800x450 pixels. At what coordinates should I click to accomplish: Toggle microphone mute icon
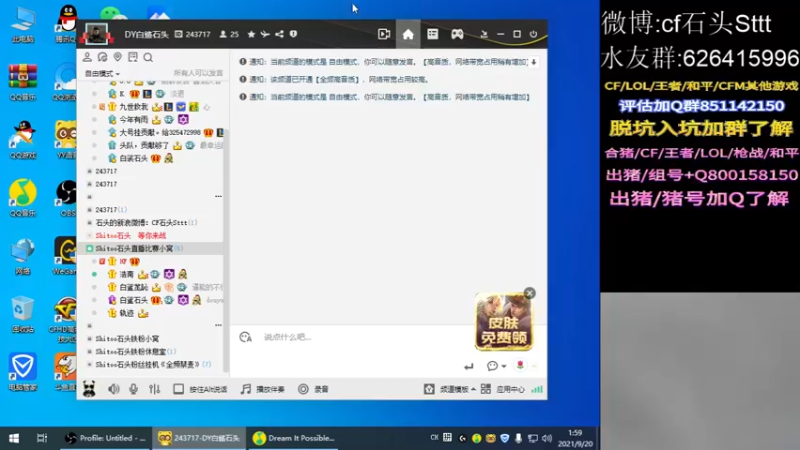tap(133, 389)
